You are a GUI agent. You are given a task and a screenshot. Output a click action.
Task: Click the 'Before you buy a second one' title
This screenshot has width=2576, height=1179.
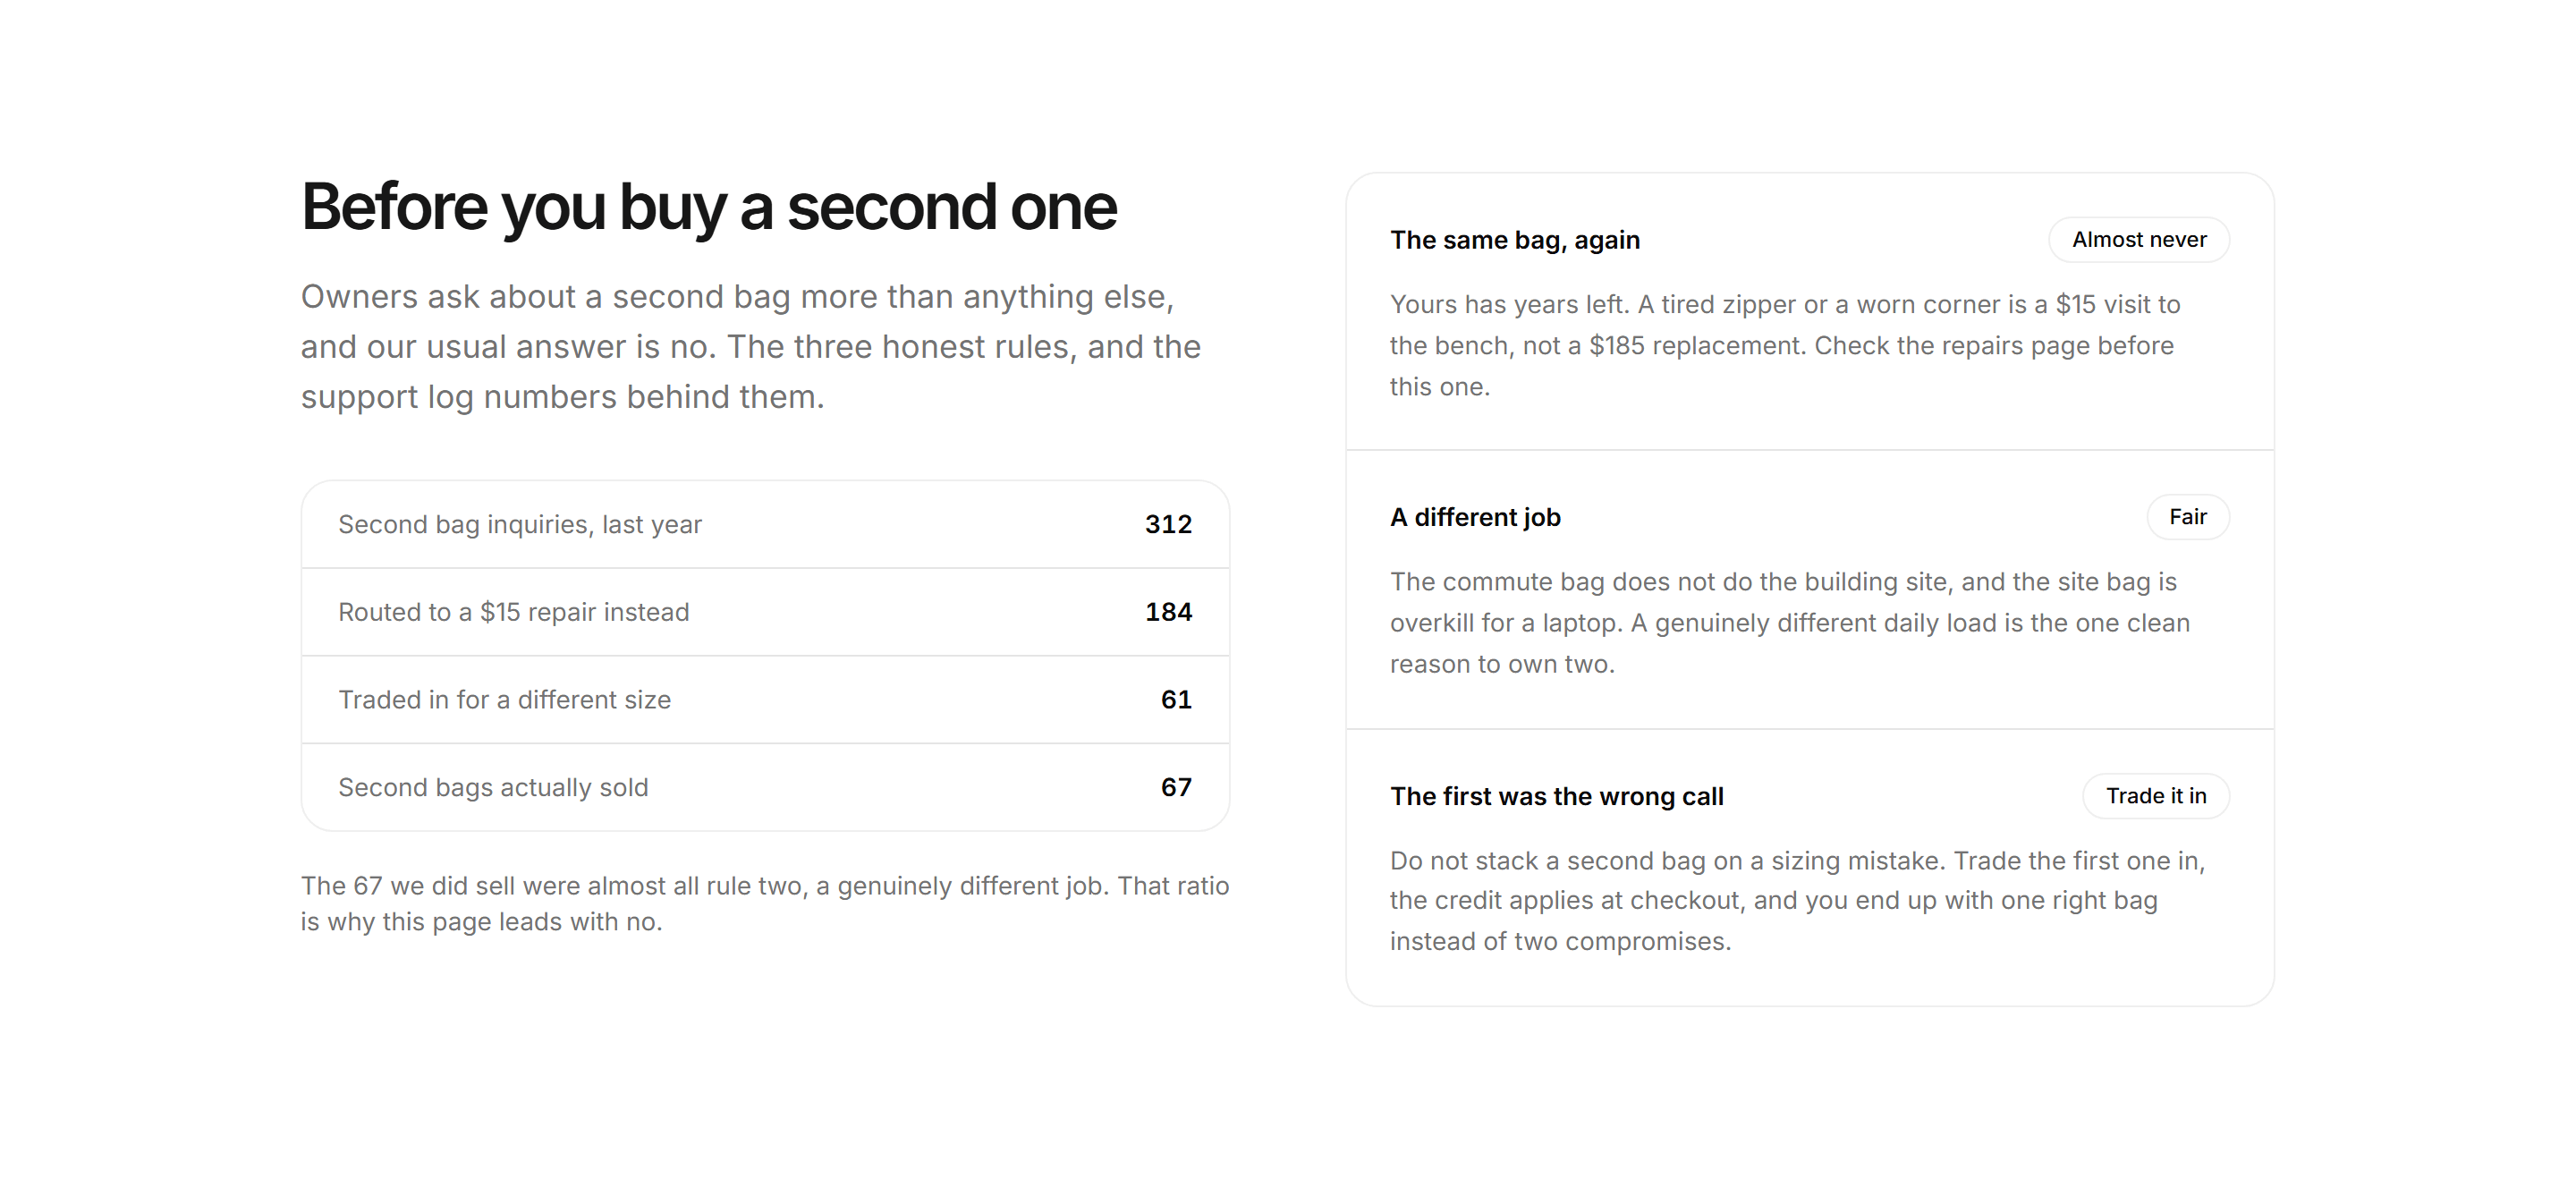(x=709, y=207)
